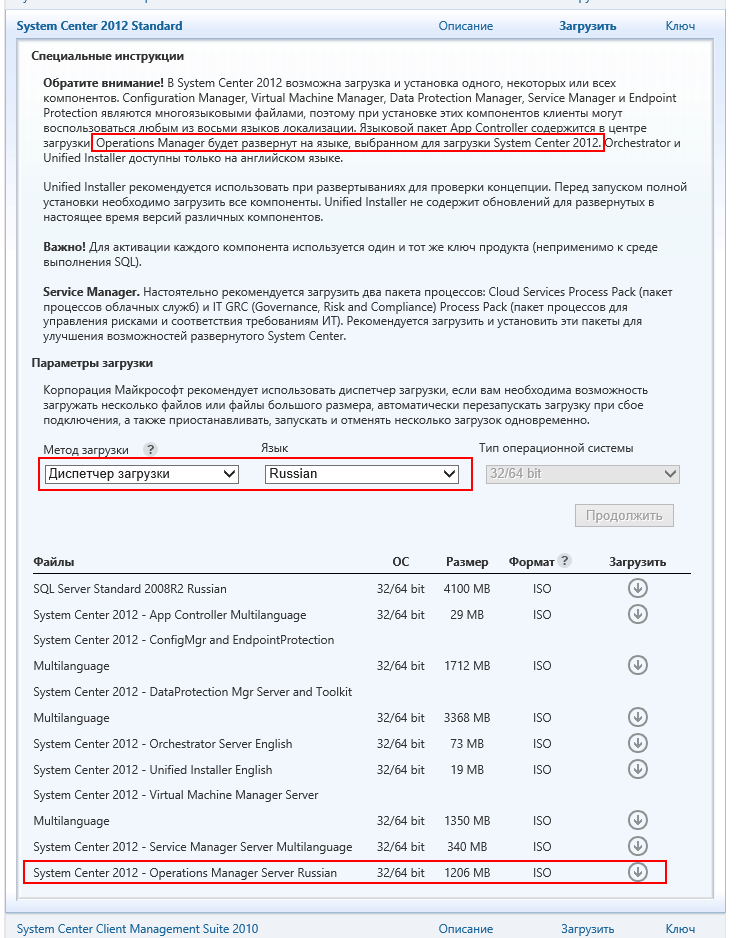Download Virtual Machine Manager Server ISO
This screenshot has height=938, width=739.
(637, 820)
